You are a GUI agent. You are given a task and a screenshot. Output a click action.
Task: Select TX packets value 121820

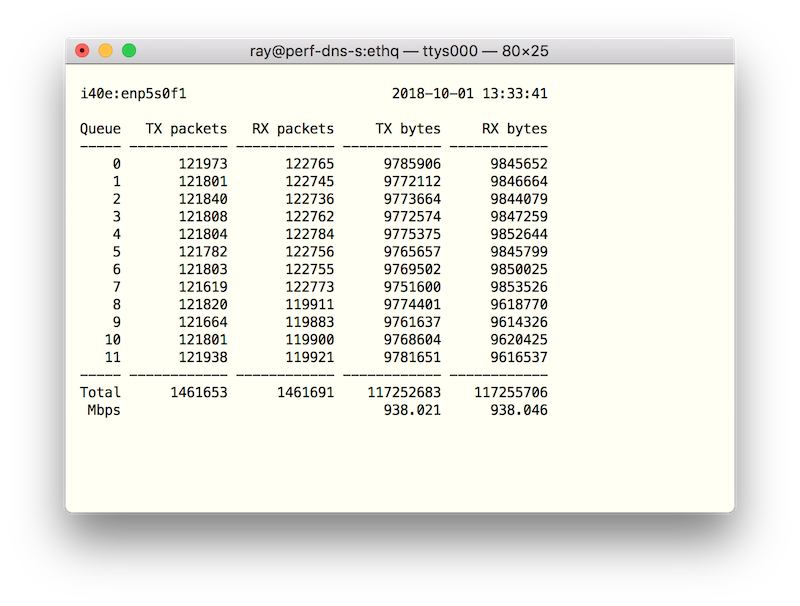(x=203, y=305)
